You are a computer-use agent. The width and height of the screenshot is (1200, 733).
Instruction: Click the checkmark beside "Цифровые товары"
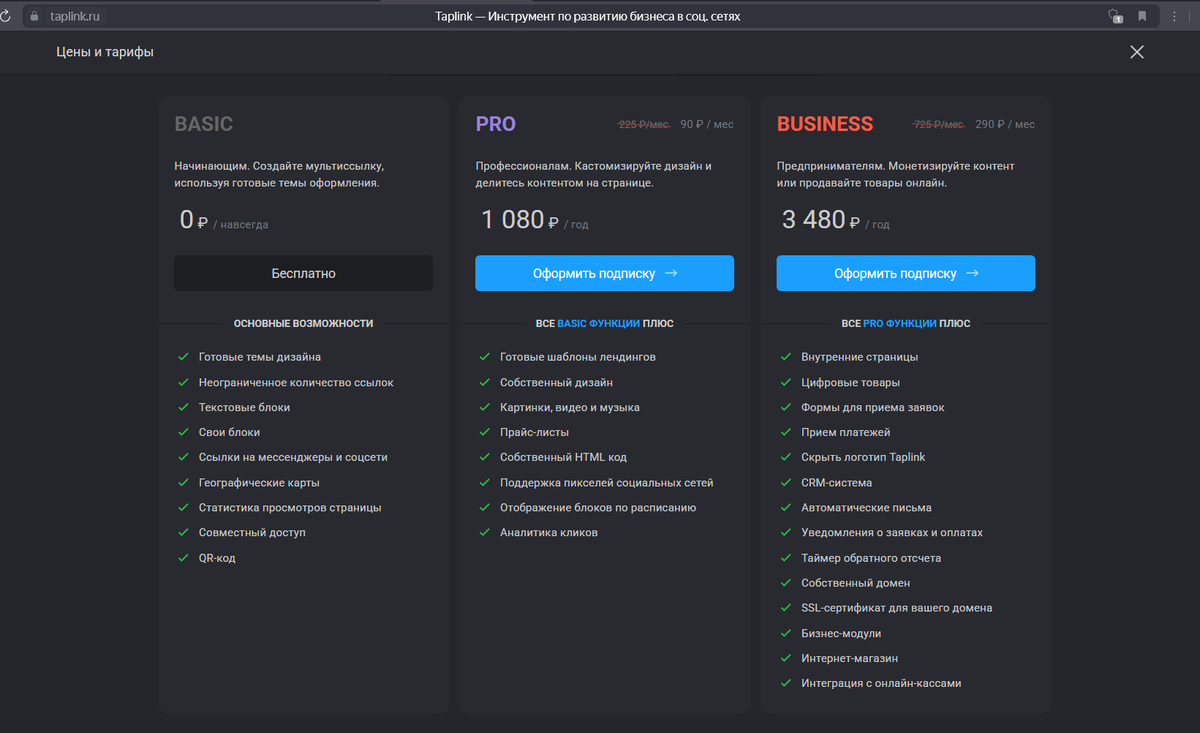[785, 381]
